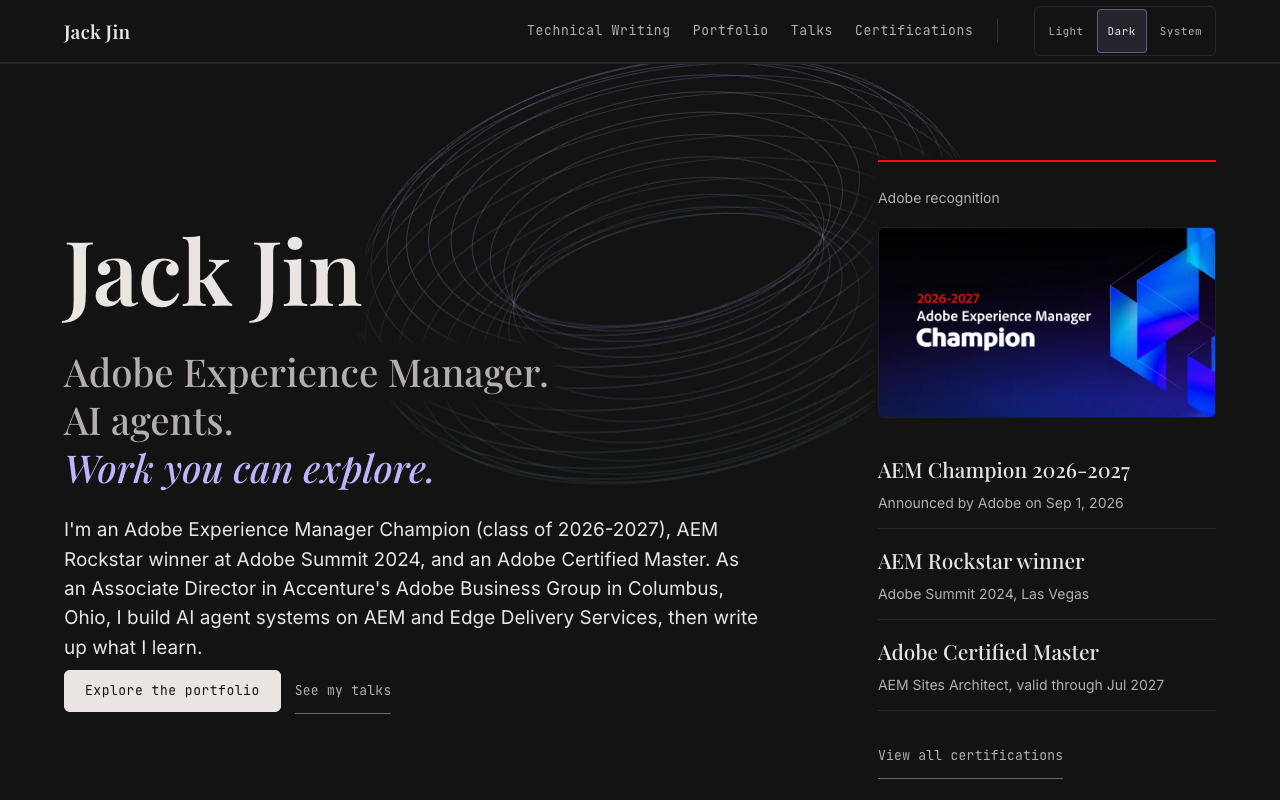1280x800 pixels.
Task: Click Adobe Summit 2024, Las Vegas text
Action: (983, 594)
